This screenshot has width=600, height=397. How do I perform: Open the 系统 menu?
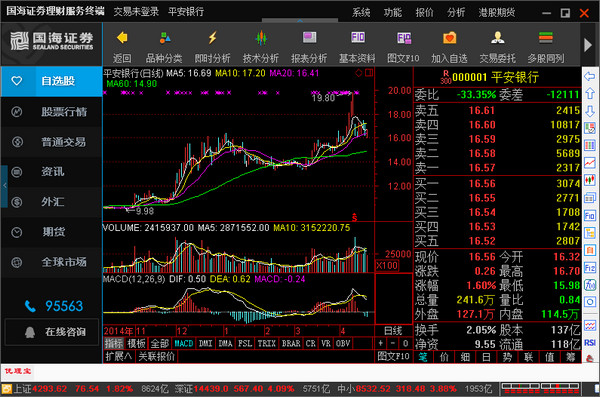[361, 13]
